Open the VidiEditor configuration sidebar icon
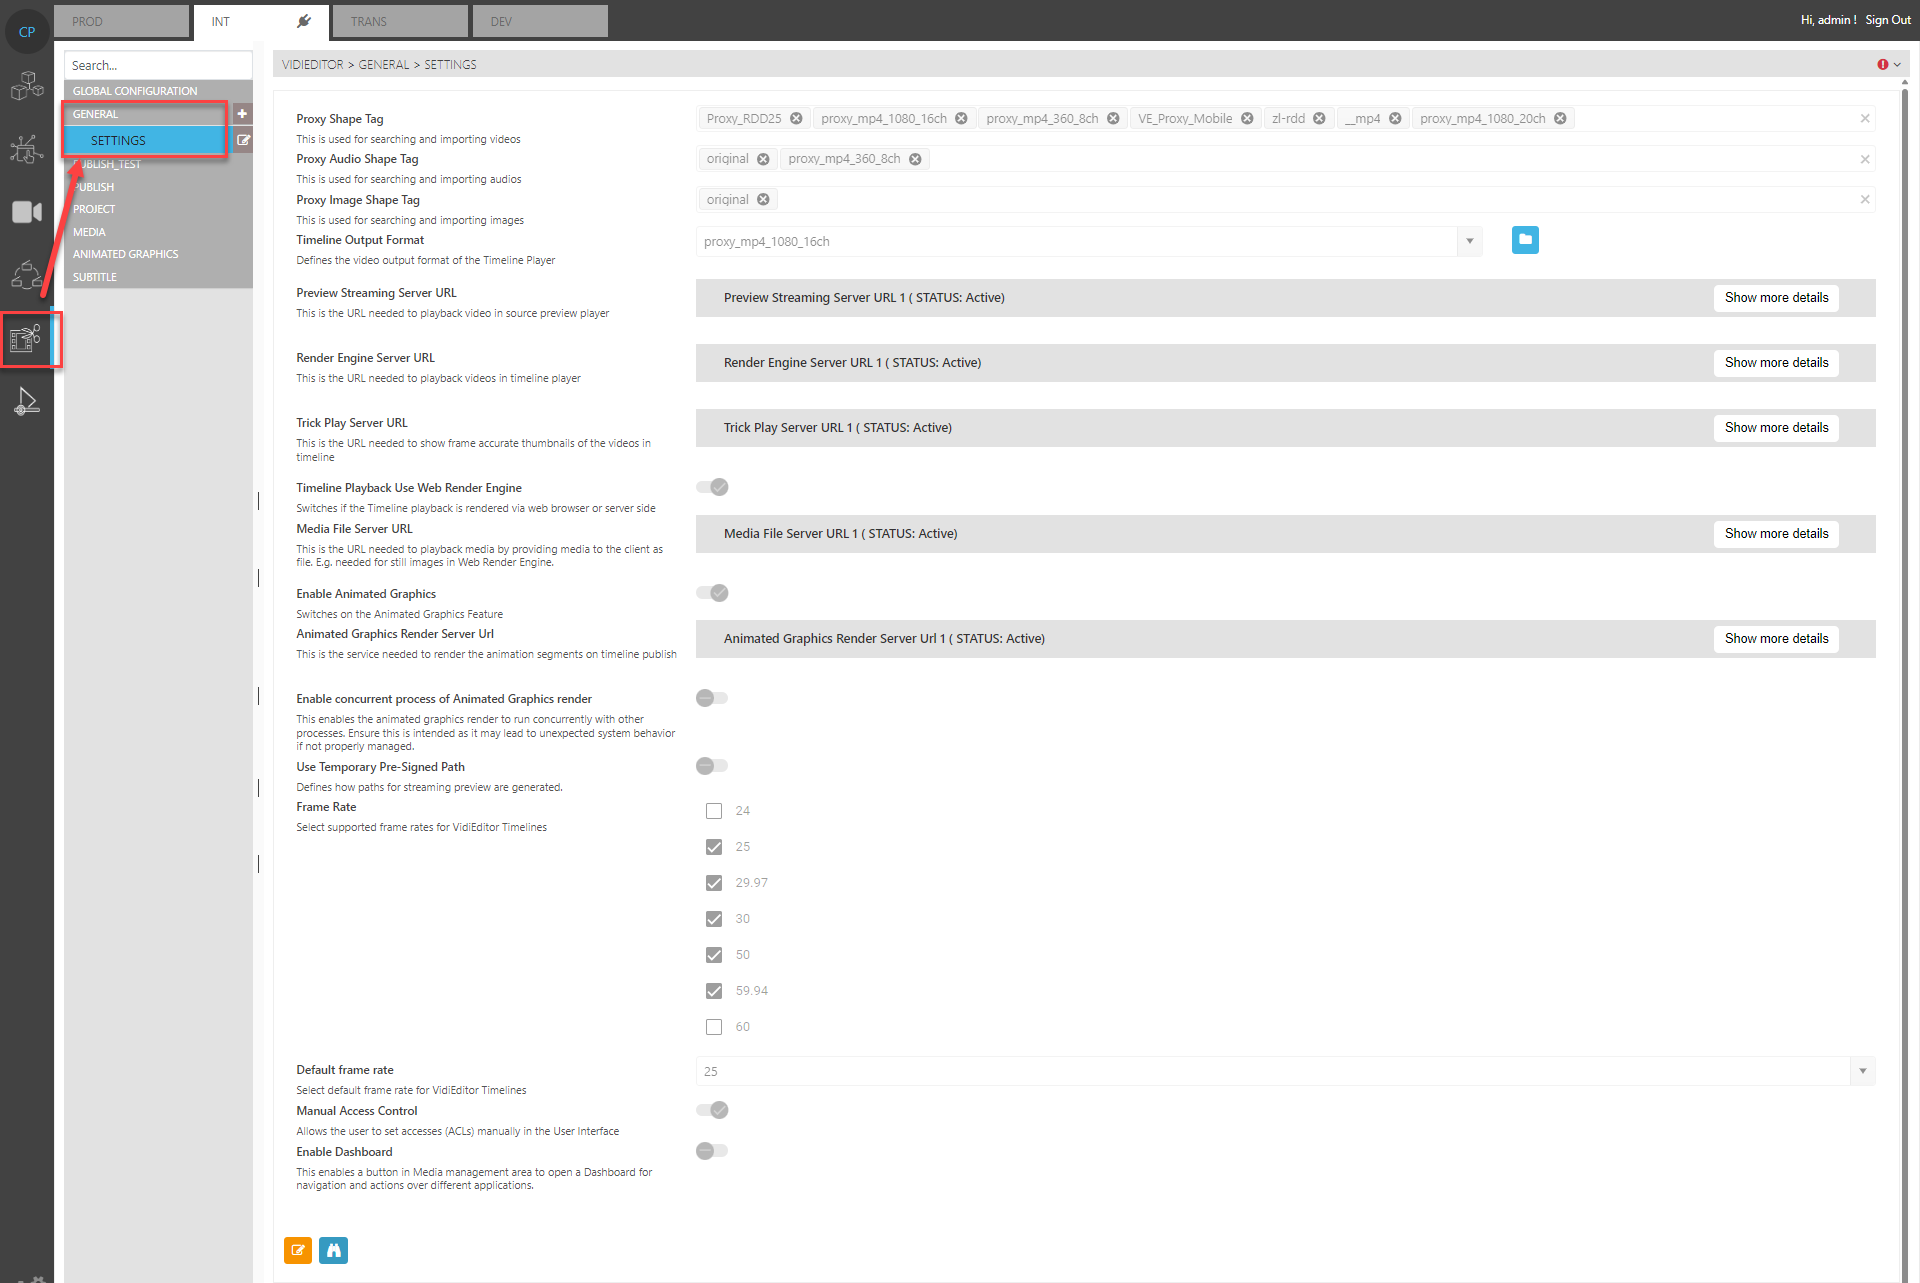This screenshot has width=1920, height=1283. pos(26,339)
